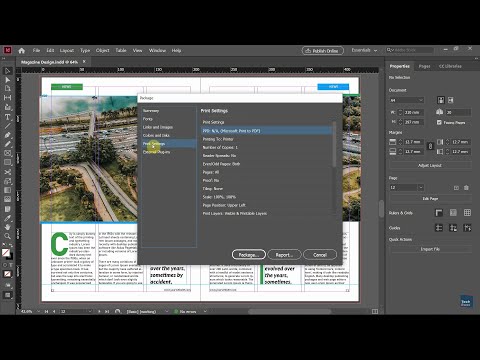Click the Publish Online button
This screenshot has width=480, height=360.
323,51
